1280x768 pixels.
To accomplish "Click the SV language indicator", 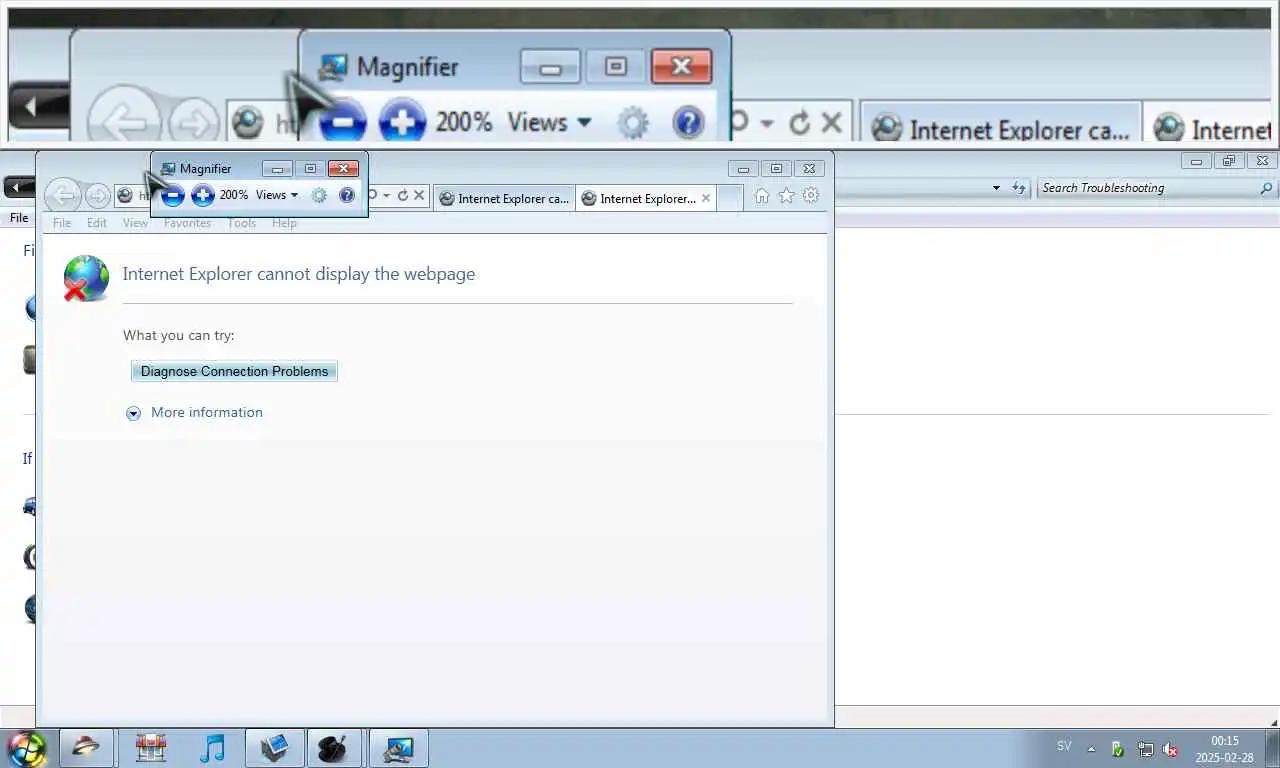I will (1064, 746).
